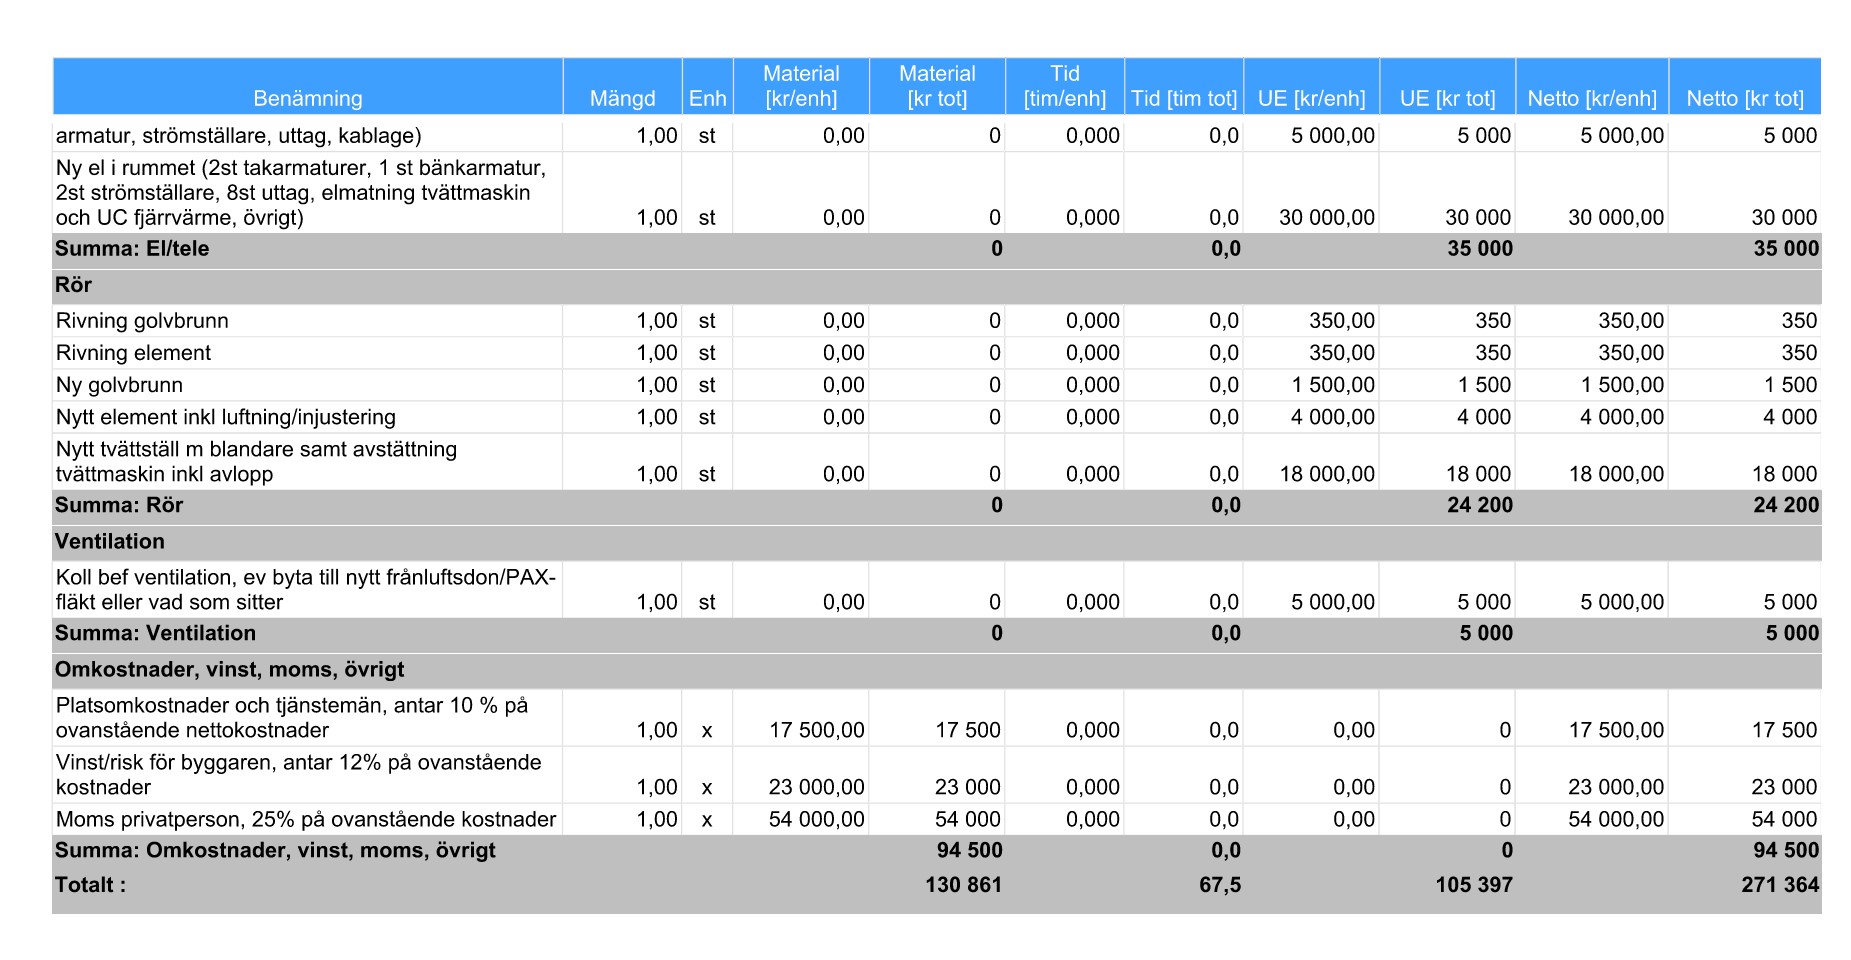1851x960 pixels.
Task: Select the 'Rivning golvbrunn' row label
Action: click(142, 321)
